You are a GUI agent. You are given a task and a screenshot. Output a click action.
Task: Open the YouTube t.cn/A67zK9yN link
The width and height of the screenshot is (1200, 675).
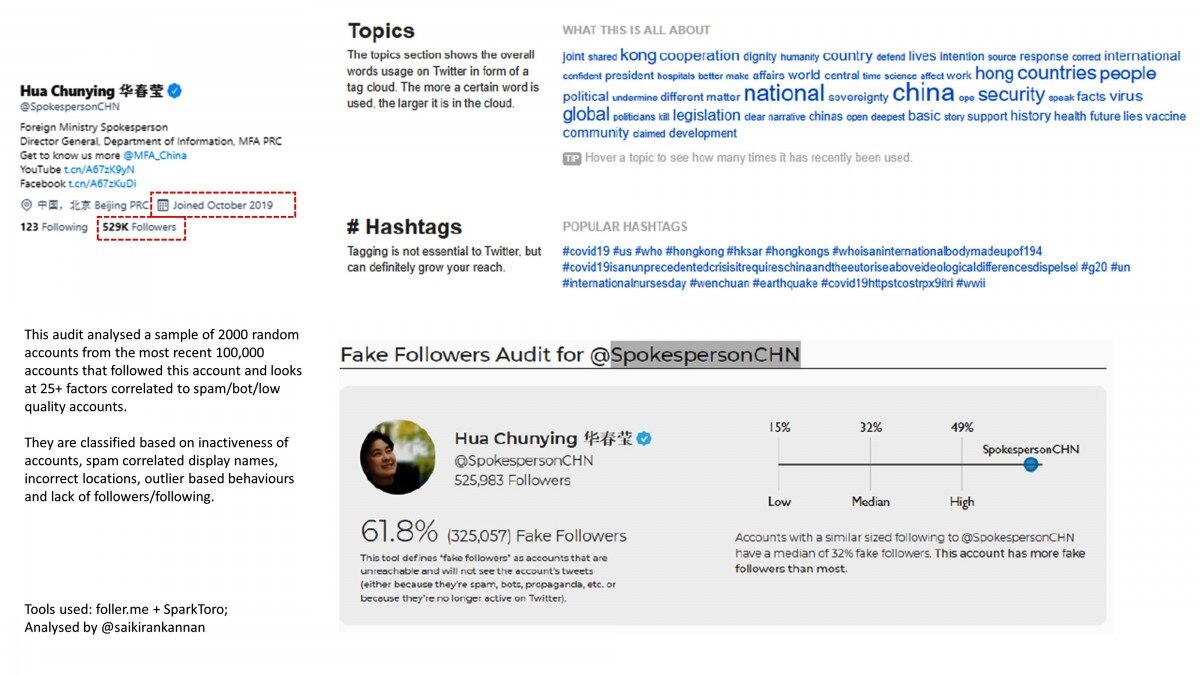tap(101, 170)
